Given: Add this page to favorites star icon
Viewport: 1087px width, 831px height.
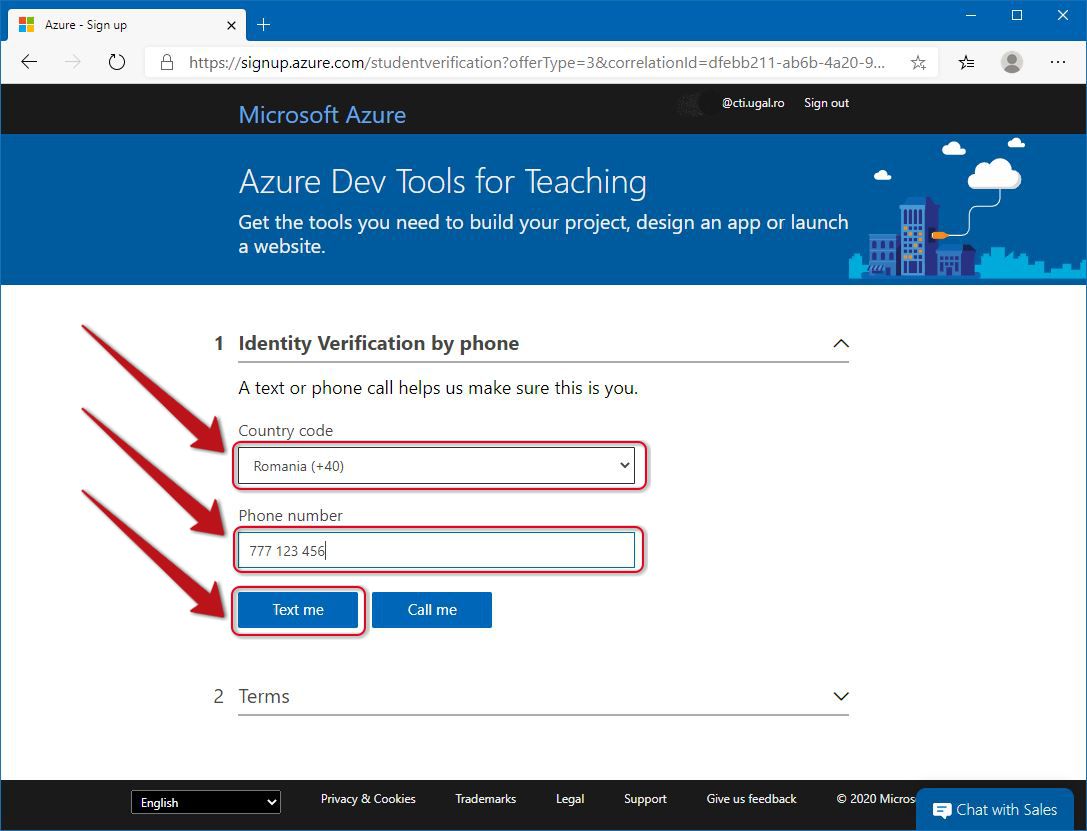Looking at the screenshot, I should (918, 63).
